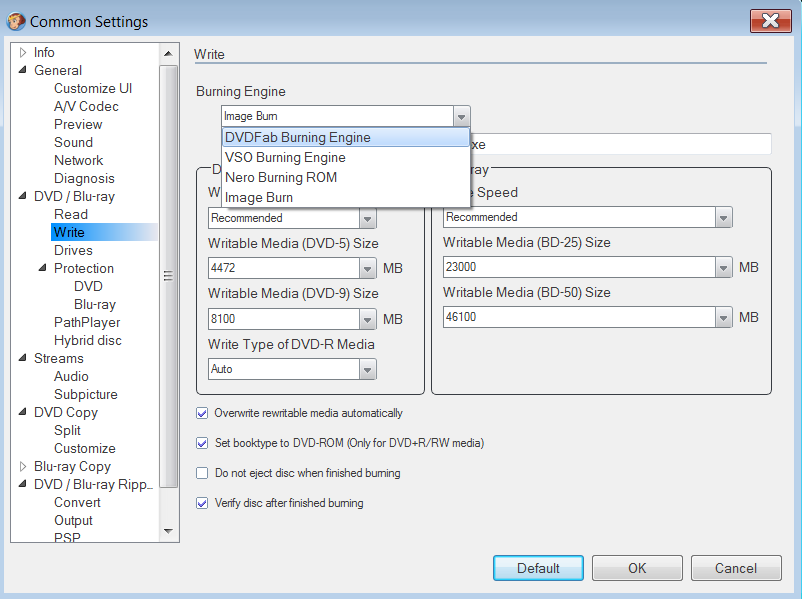
Task: Collapse the DVD Copy tree node
Action: (x=23, y=412)
